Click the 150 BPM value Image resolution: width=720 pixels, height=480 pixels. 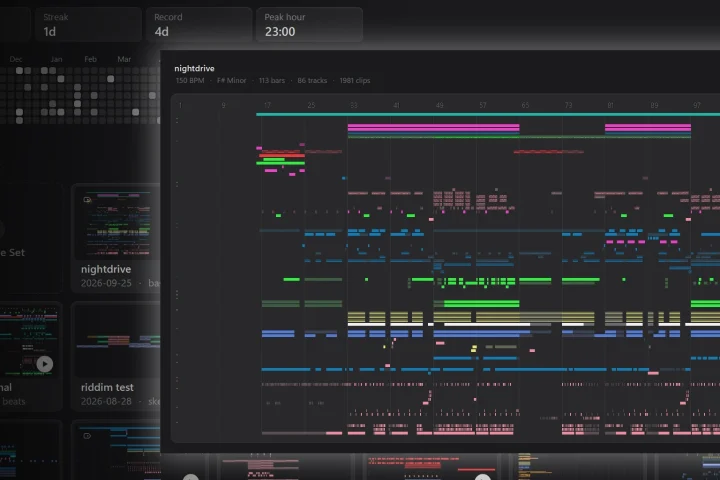pos(190,80)
